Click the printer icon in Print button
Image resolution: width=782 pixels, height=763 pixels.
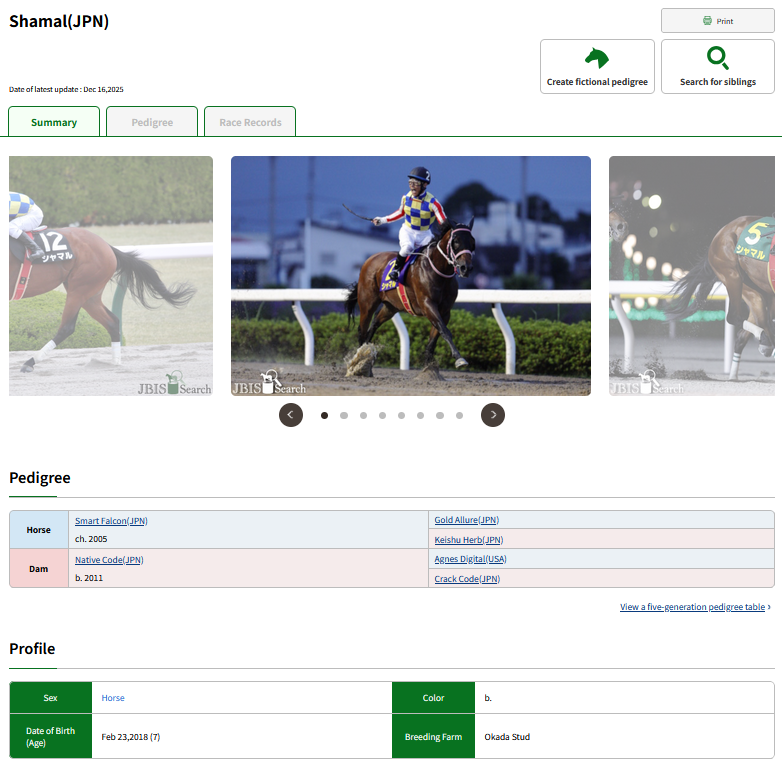coord(707,20)
